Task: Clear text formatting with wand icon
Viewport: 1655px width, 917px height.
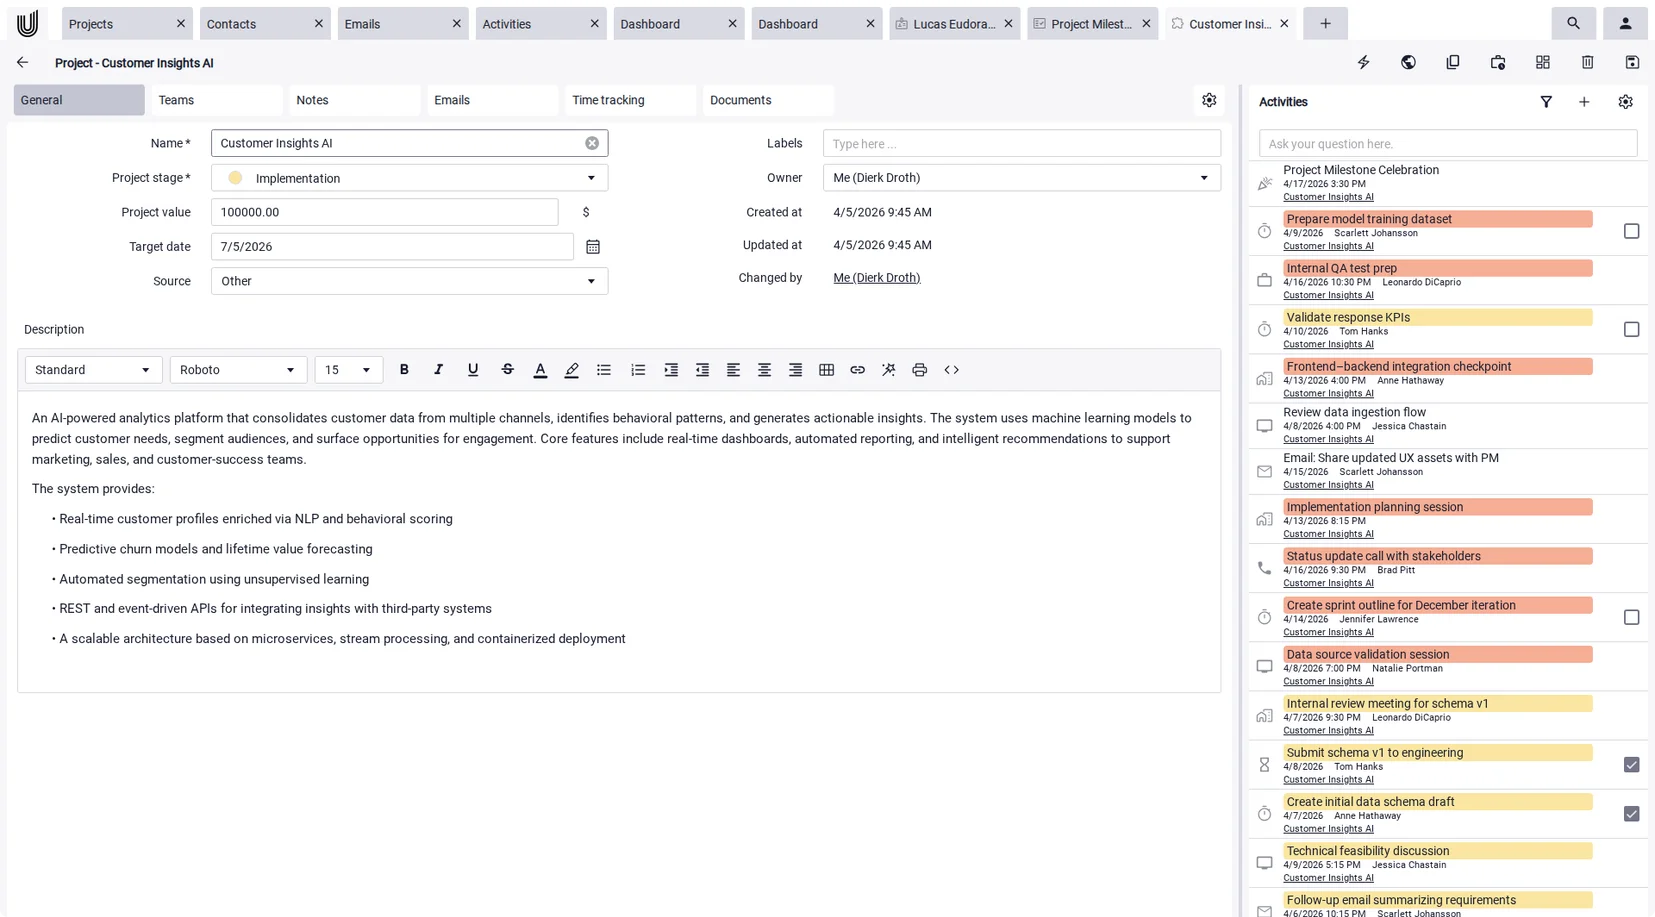Action: tap(888, 370)
